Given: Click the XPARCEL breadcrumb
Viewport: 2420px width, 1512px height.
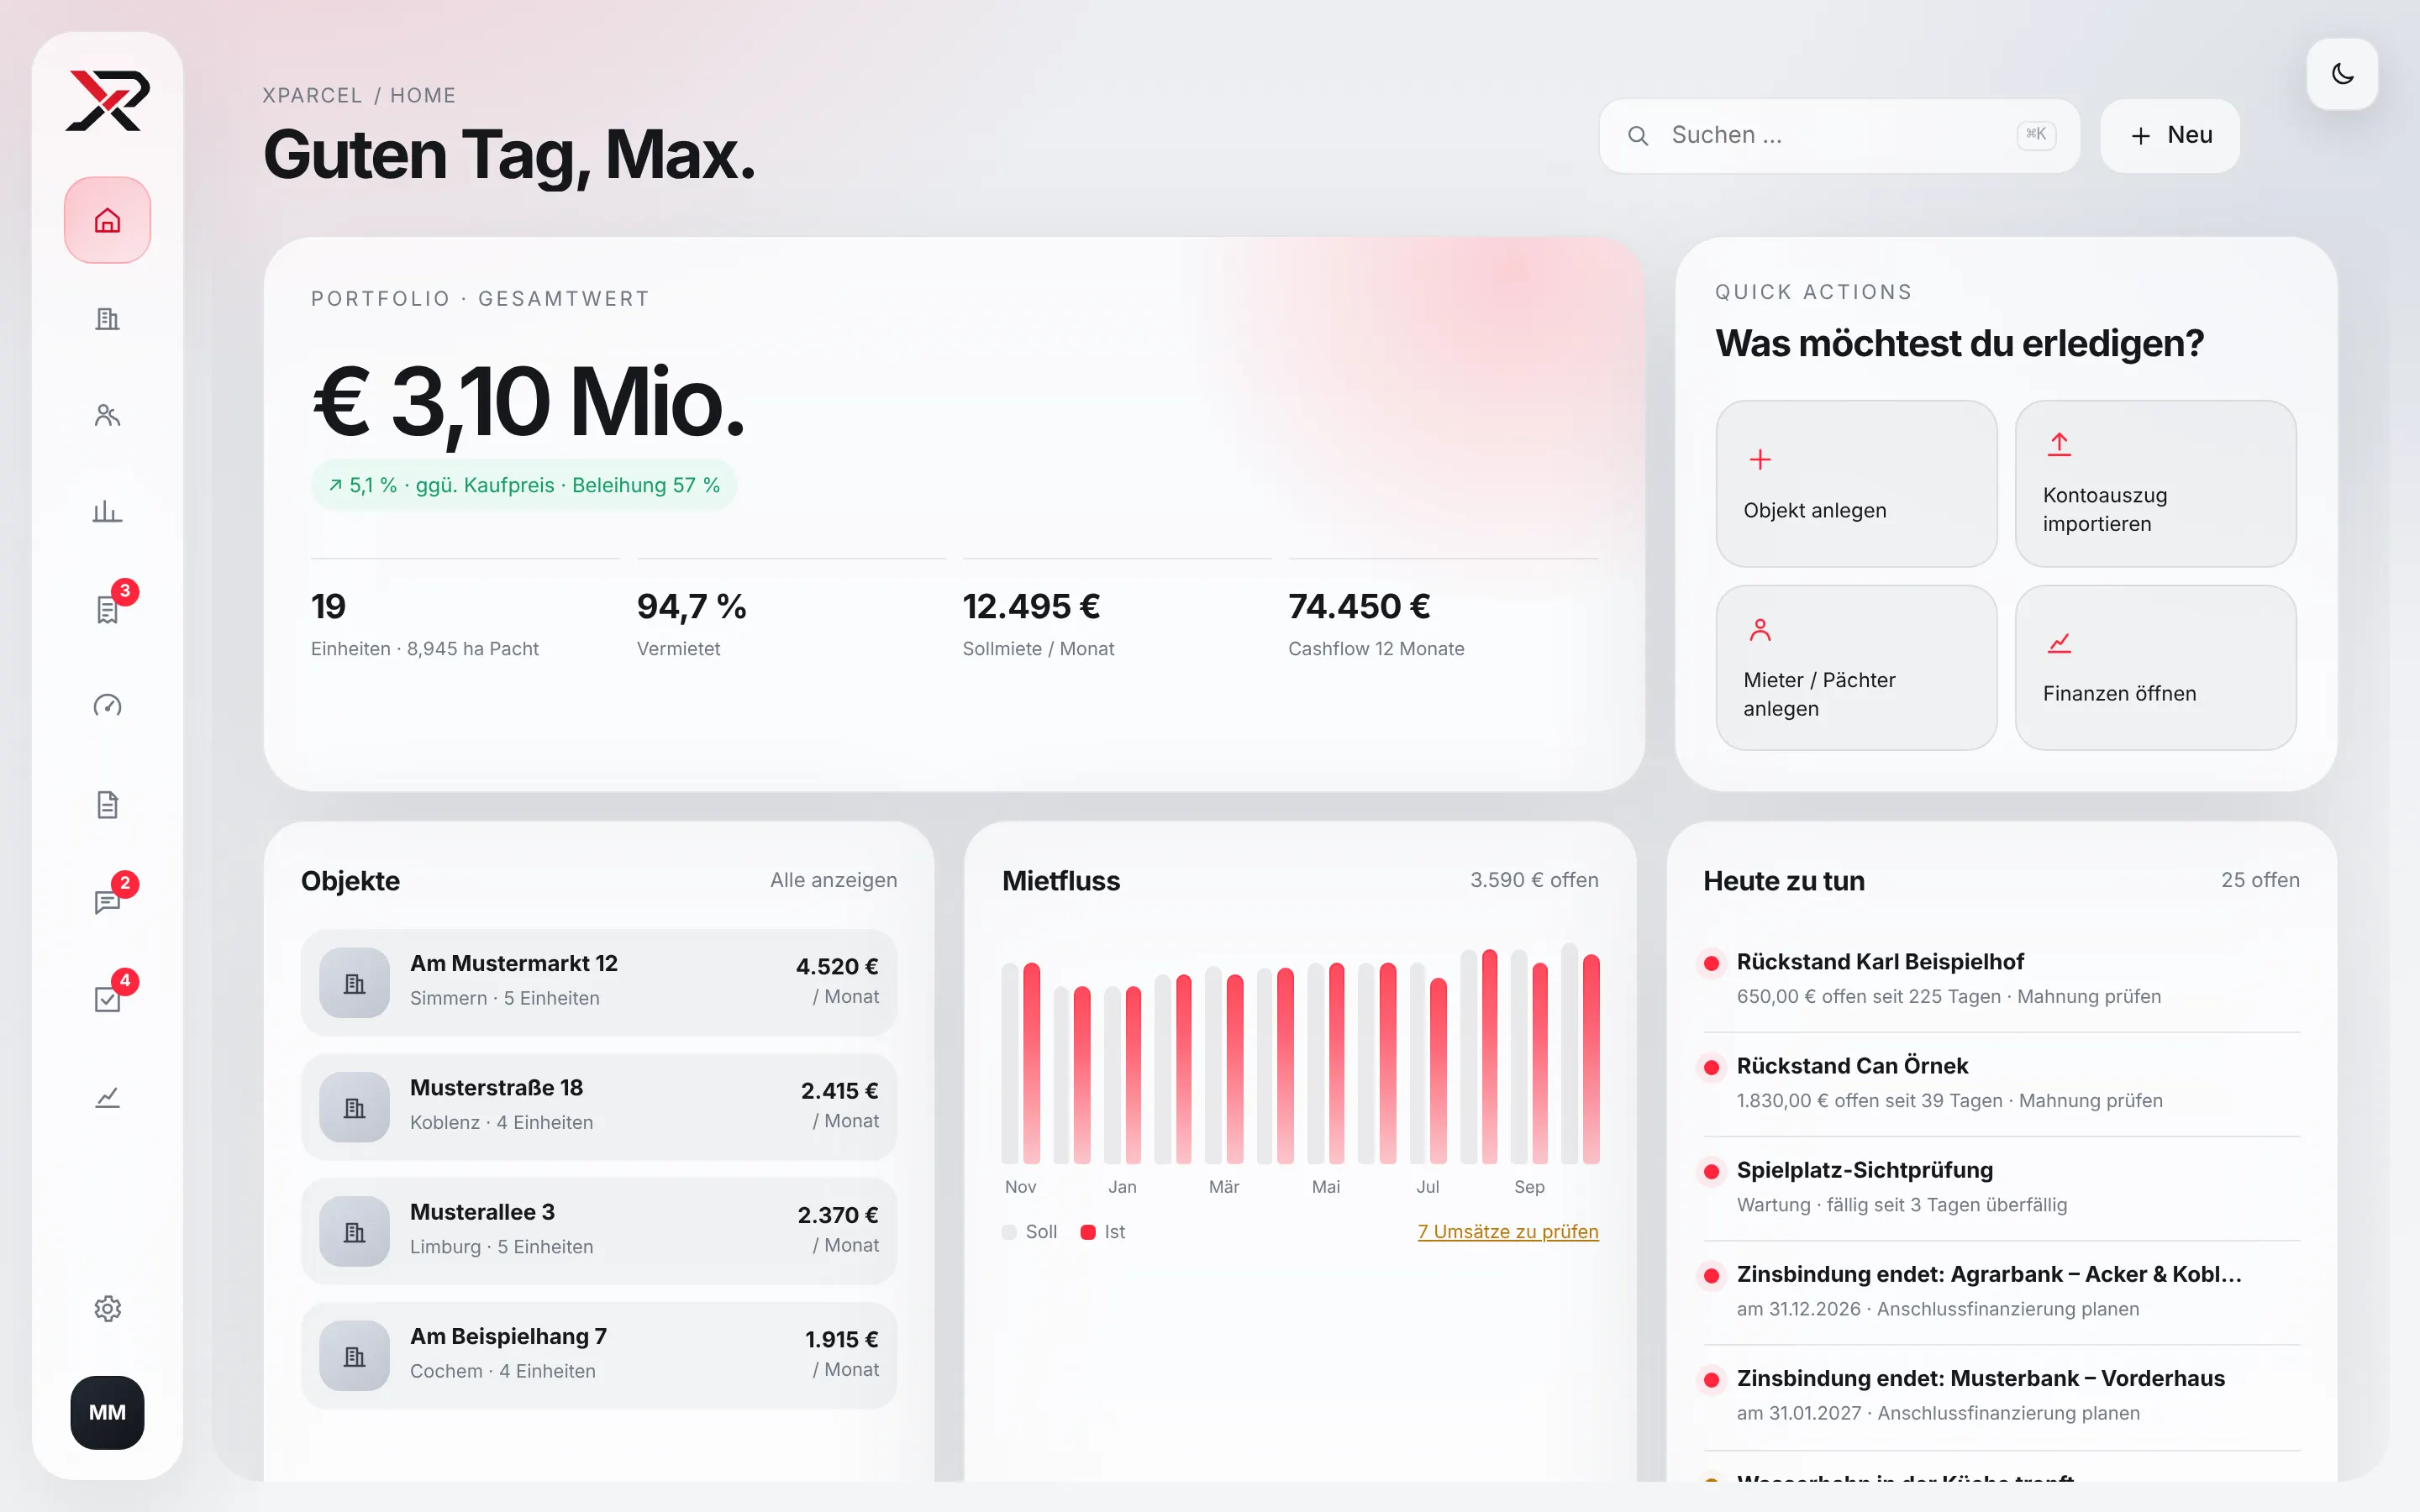Looking at the screenshot, I should click(312, 95).
